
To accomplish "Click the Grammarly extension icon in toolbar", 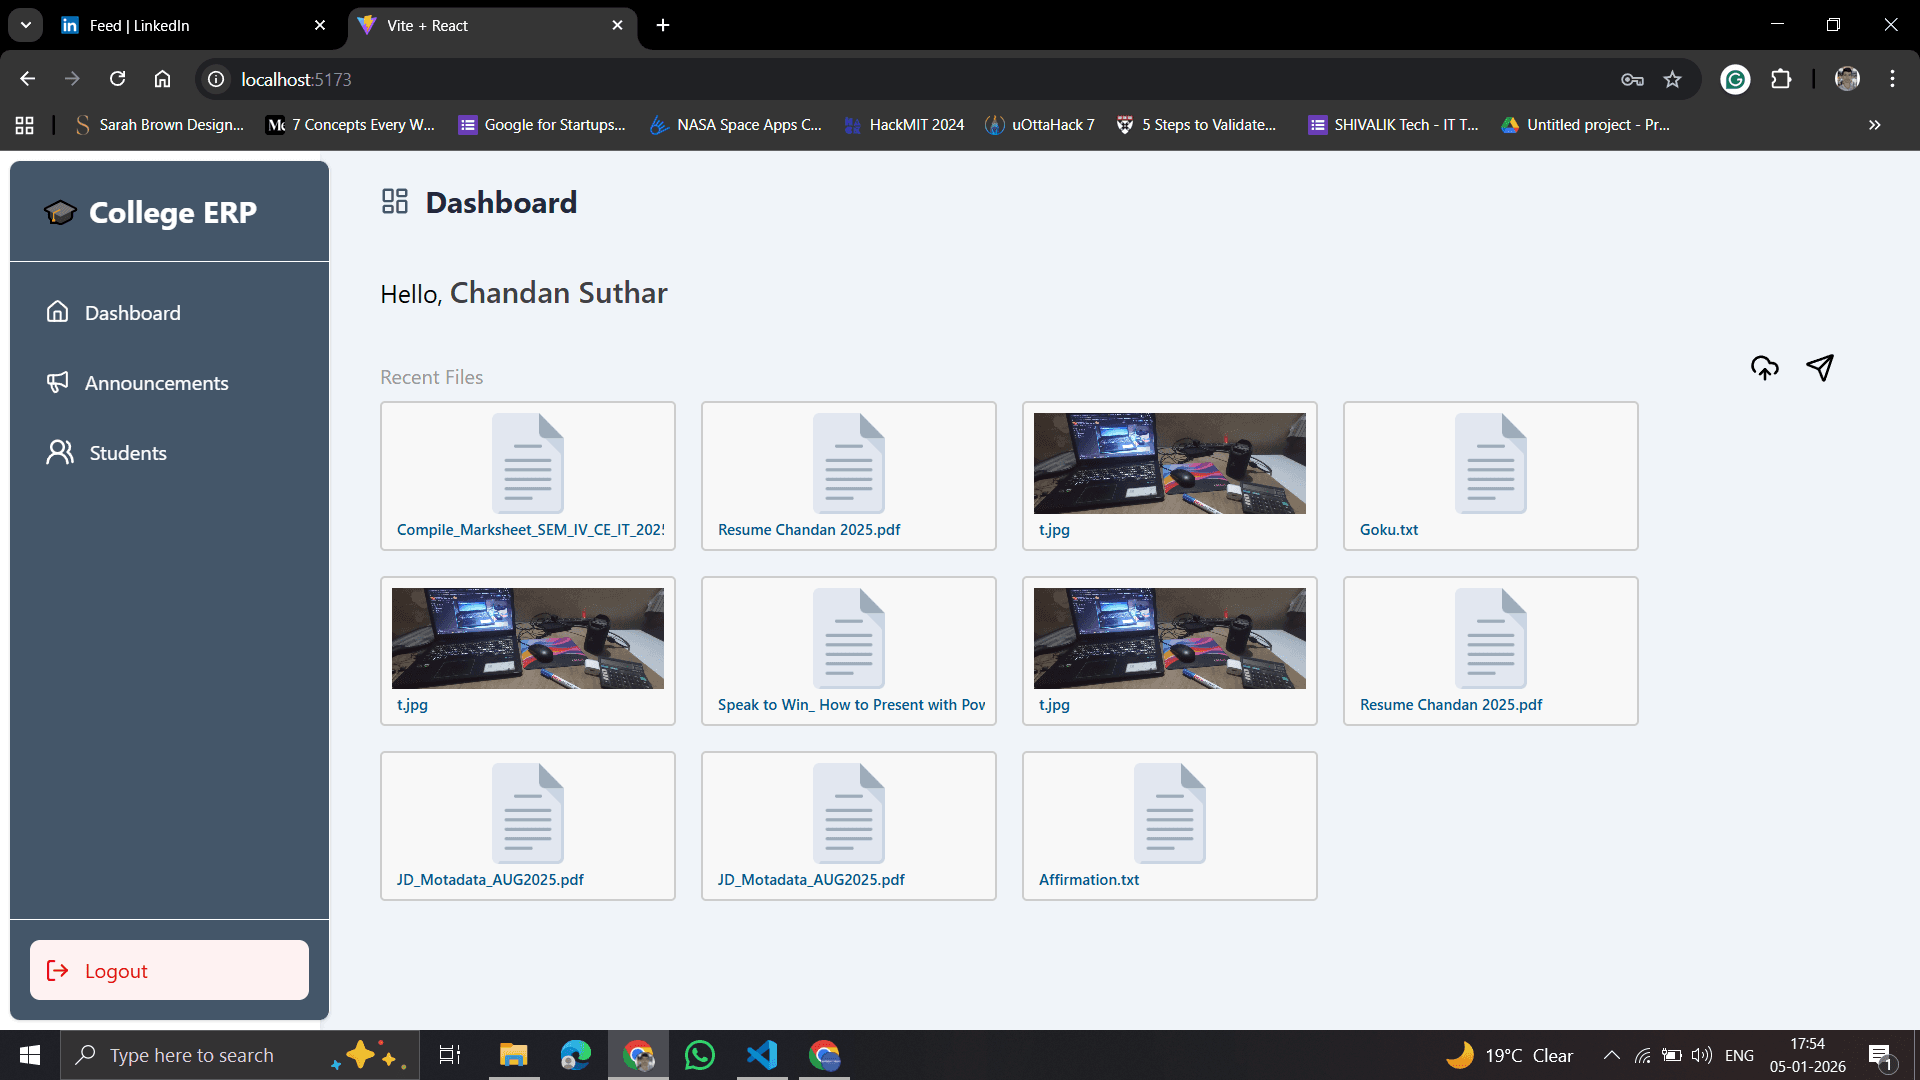I will tap(1735, 79).
